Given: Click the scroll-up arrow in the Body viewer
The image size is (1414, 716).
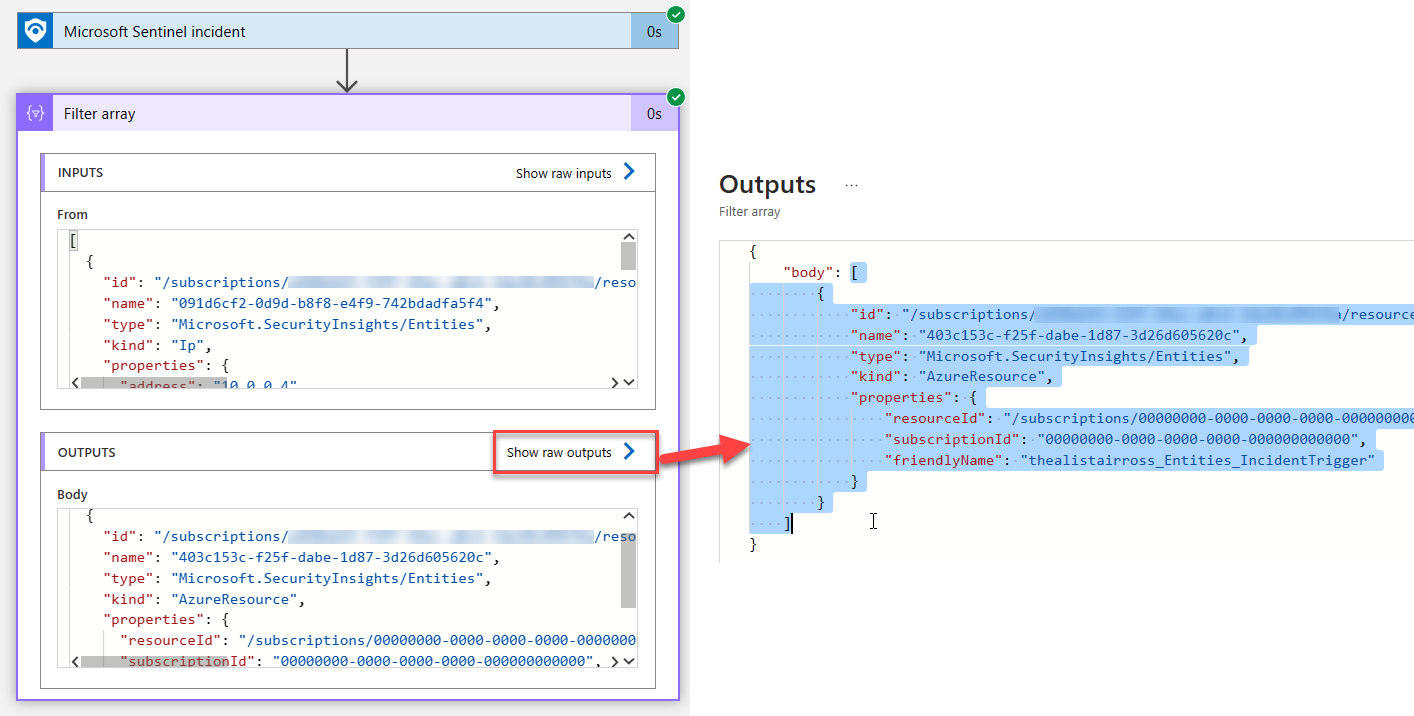Looking at the screenshot, I should pyautogui.click(x=629, y=515).
